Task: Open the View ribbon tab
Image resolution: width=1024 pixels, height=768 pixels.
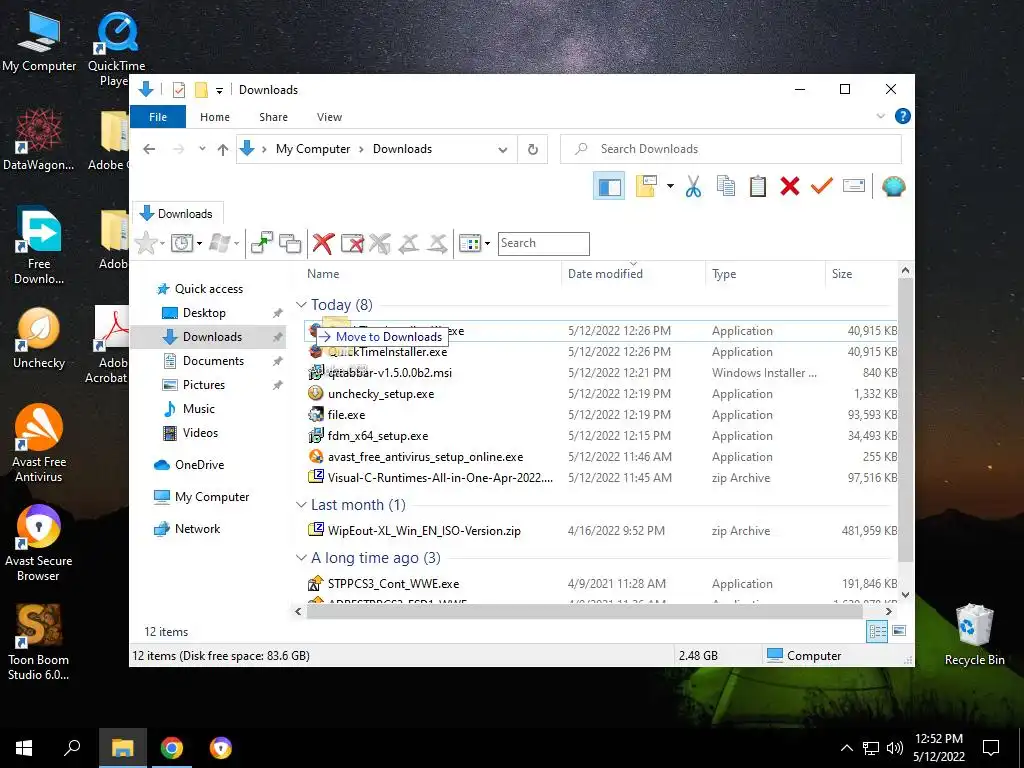Action: pos(329,117)
